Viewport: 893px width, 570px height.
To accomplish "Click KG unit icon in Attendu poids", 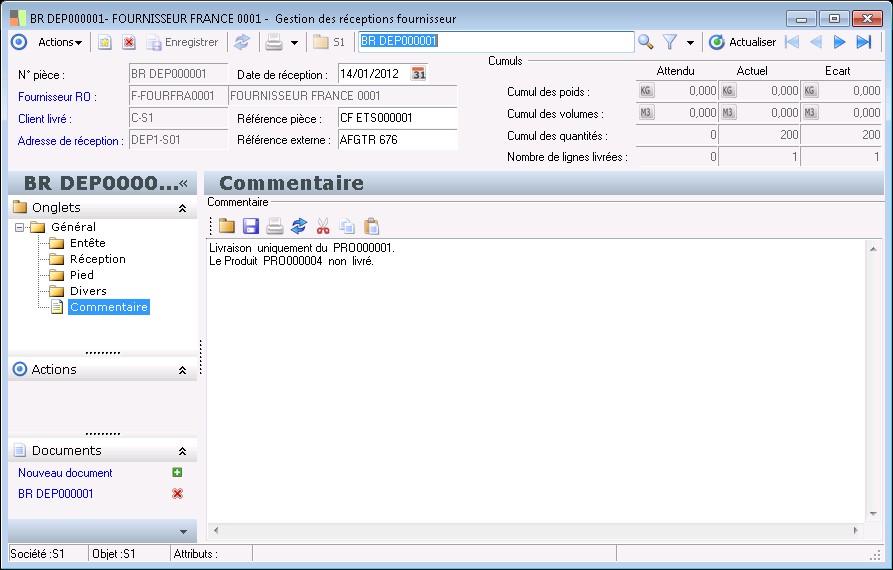I will point(646,91).
